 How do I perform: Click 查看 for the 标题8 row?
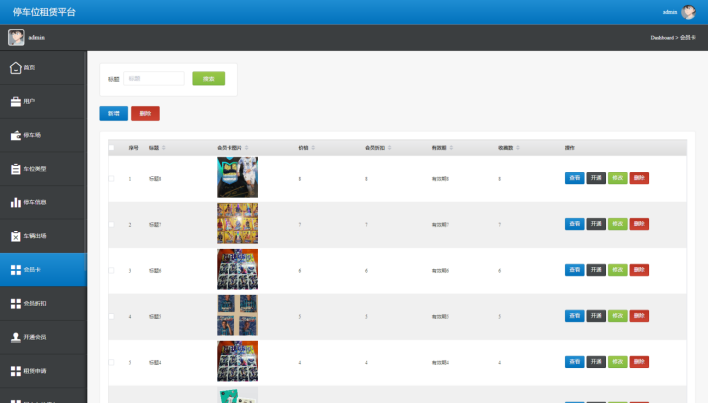pyautogui.click(x=574, y=178)
